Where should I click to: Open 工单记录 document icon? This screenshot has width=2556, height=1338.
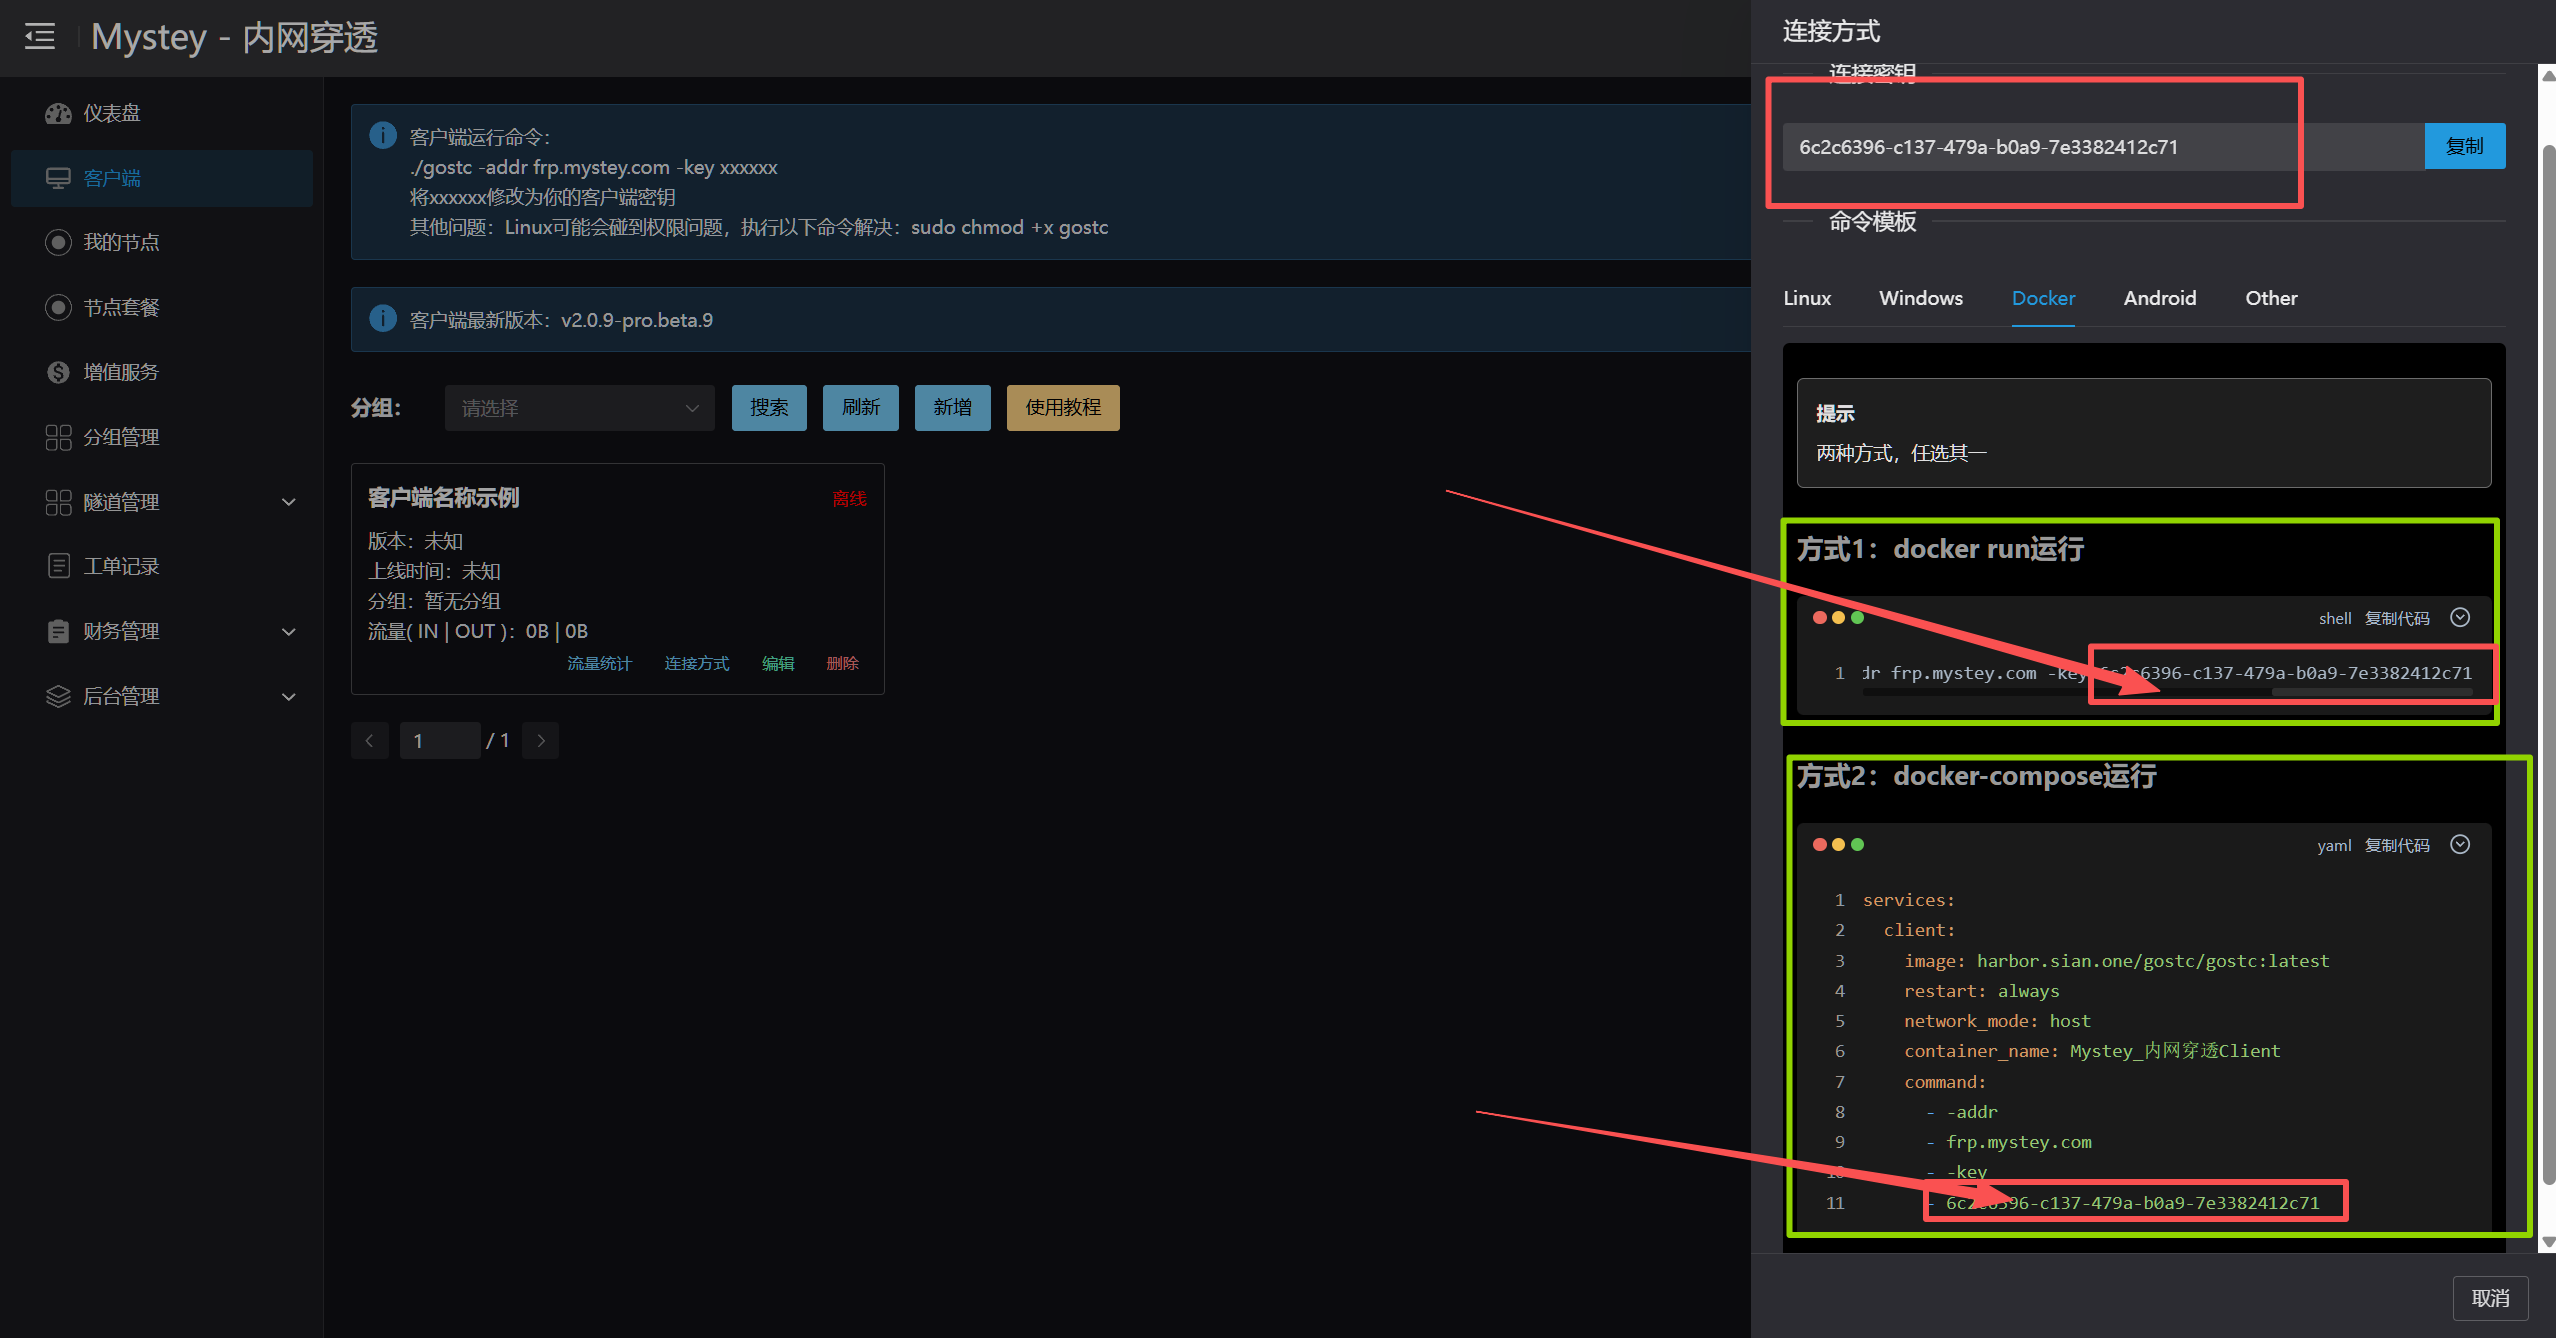(58, 566)
